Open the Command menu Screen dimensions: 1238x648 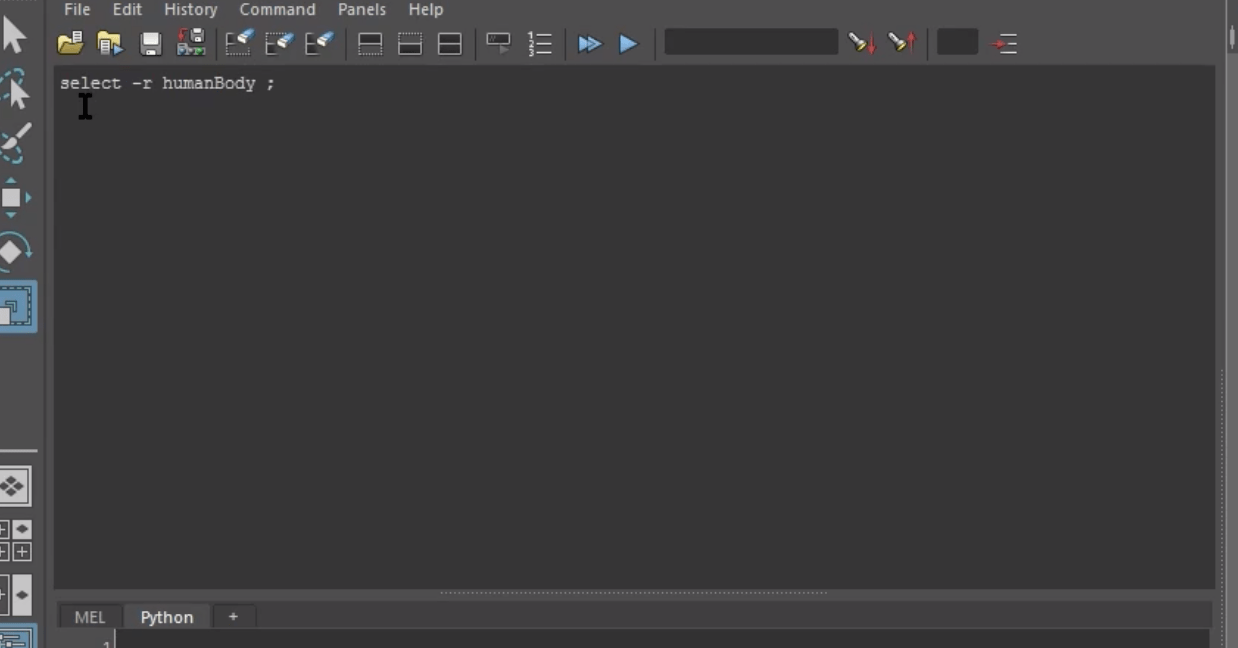(277, 9)
